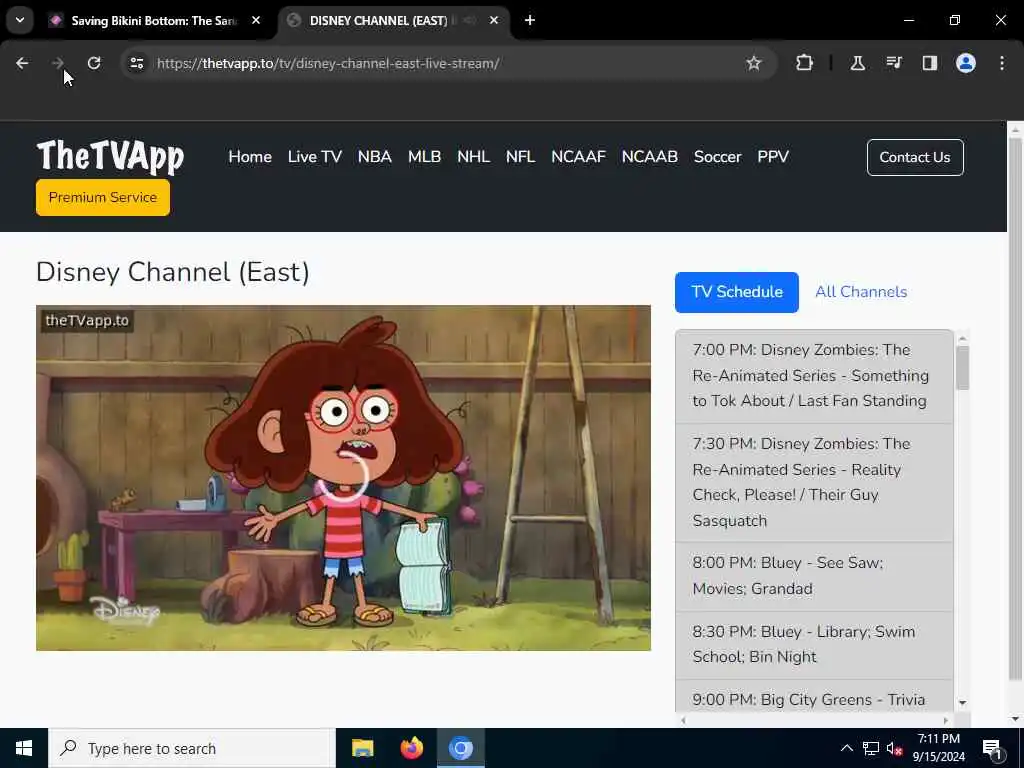1024x768 pixels.
Task: Click the yellow Premium Service button
Action: 103,197
